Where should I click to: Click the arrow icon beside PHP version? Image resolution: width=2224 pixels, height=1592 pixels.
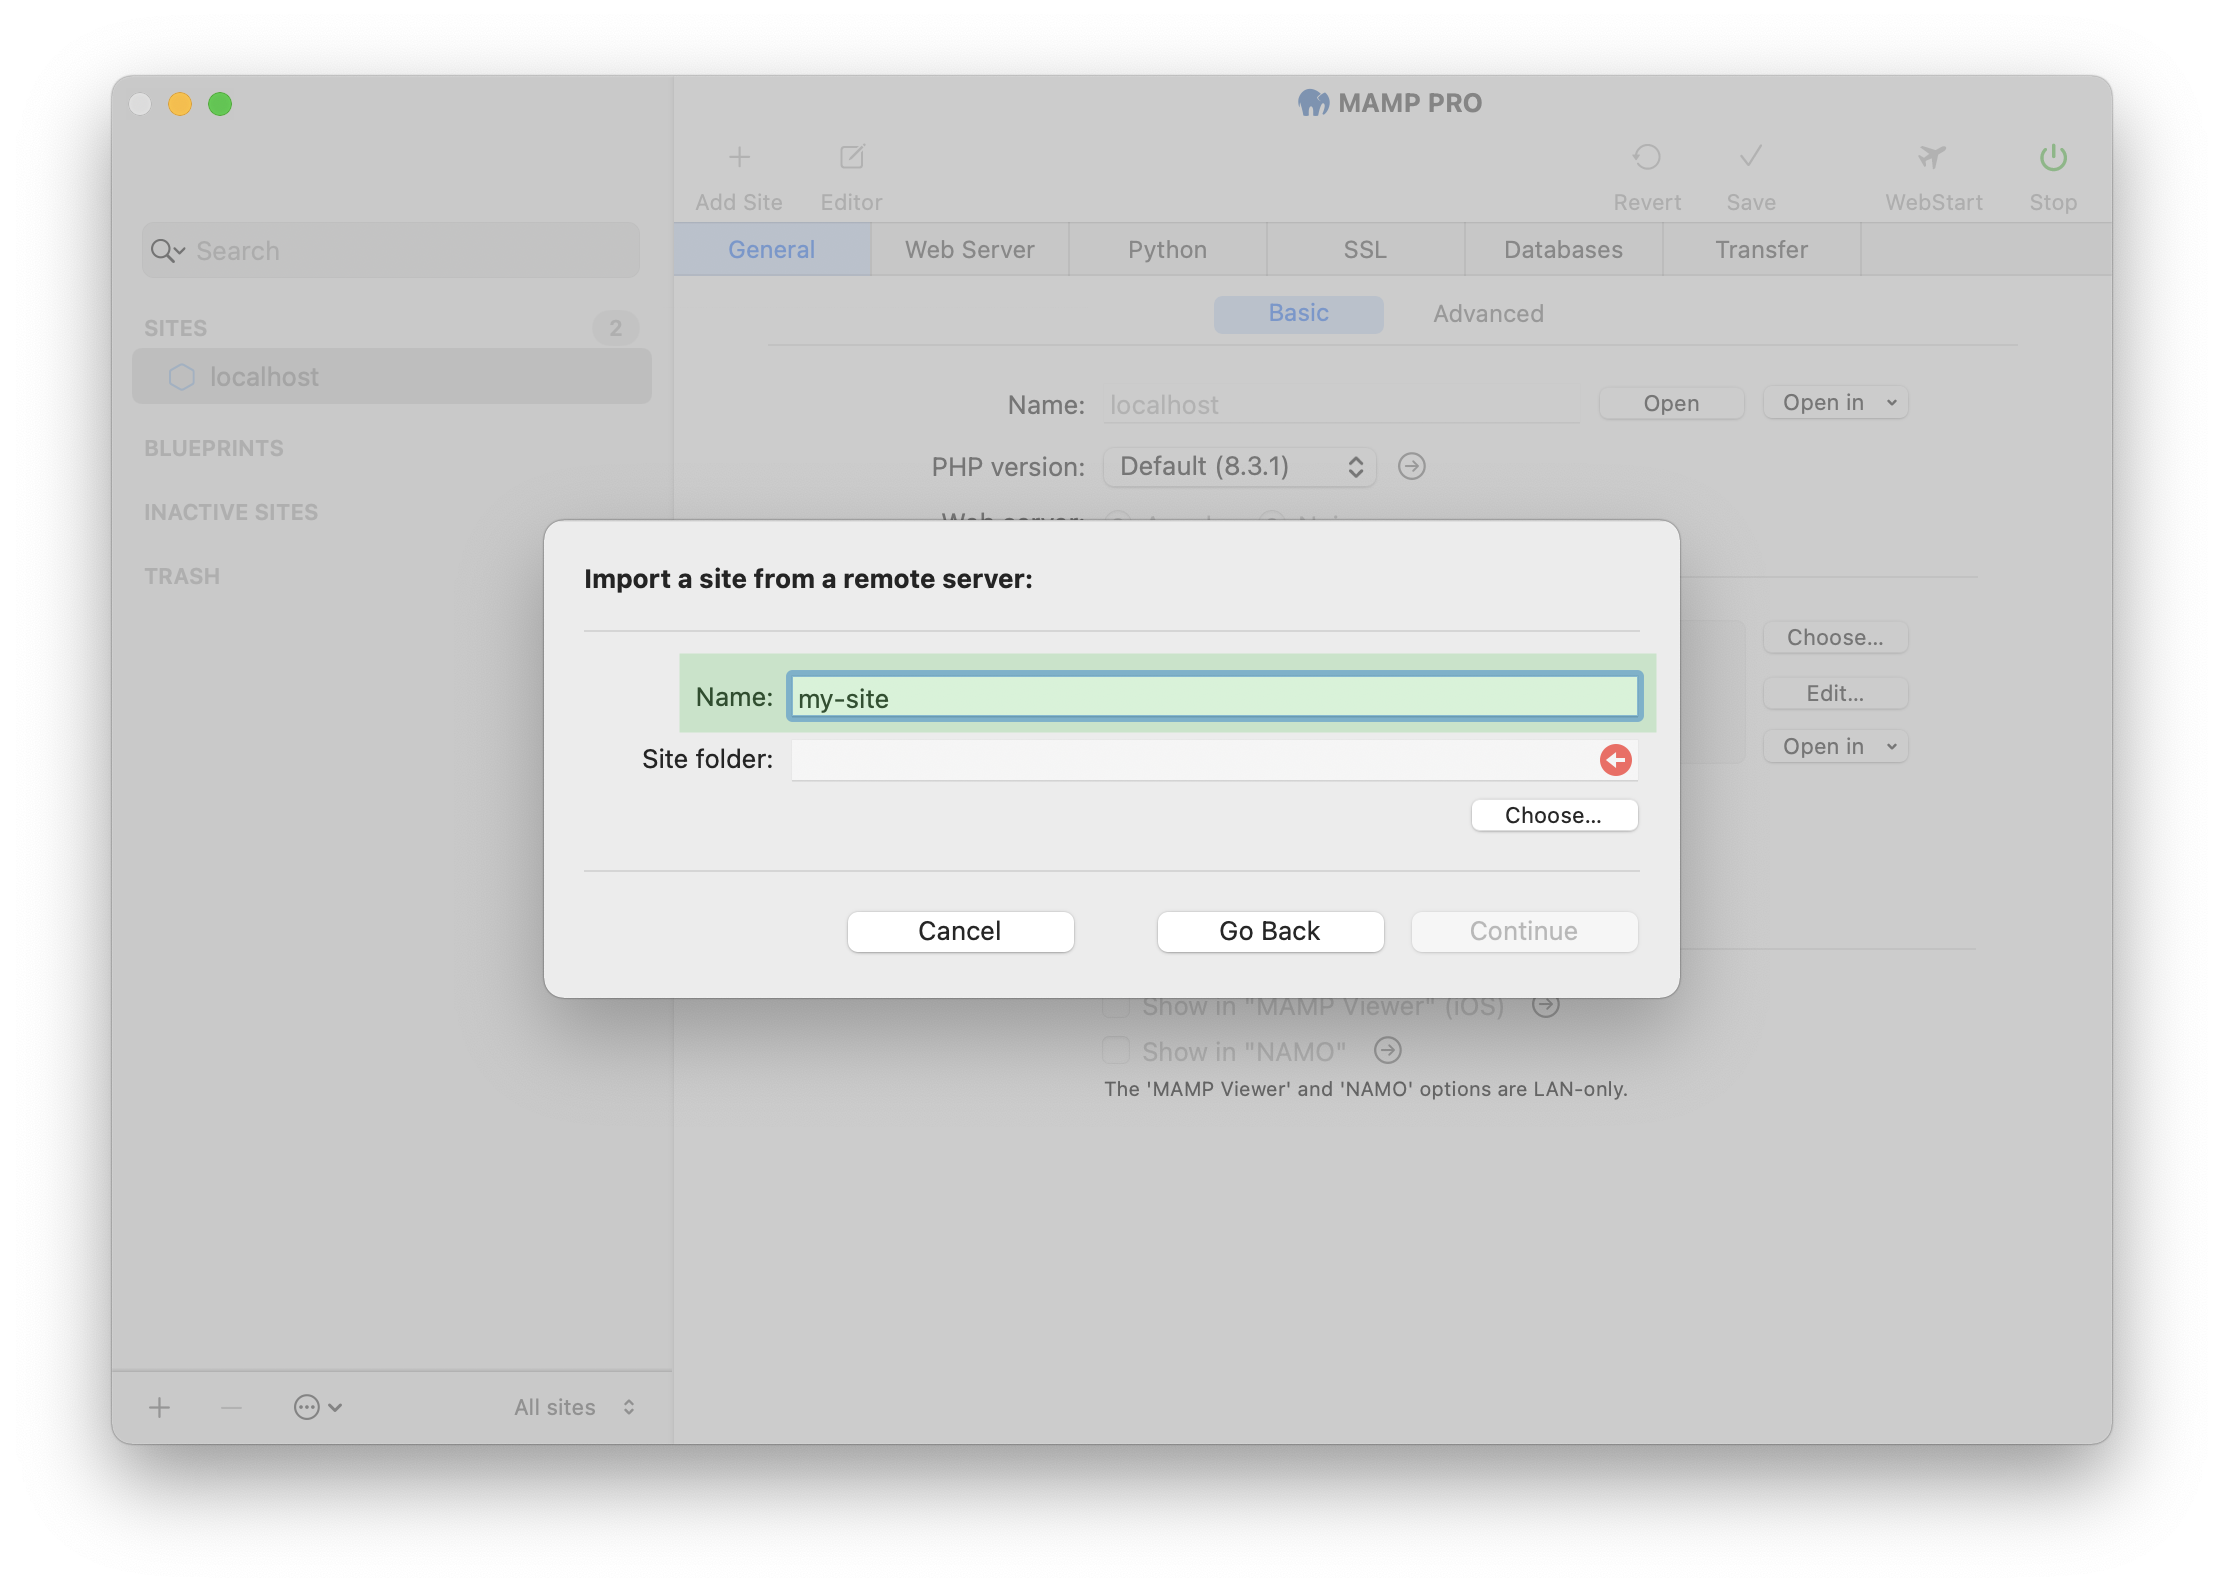(x=1411, y=466)
